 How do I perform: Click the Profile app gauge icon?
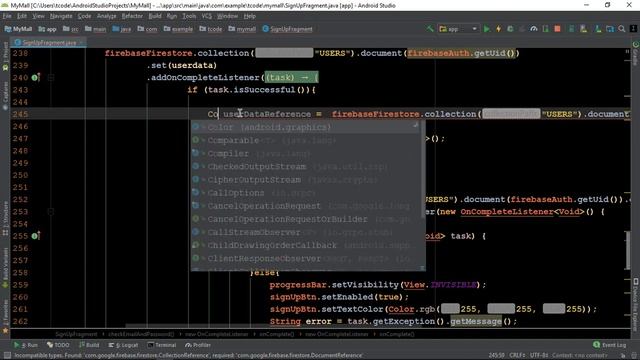533,29
